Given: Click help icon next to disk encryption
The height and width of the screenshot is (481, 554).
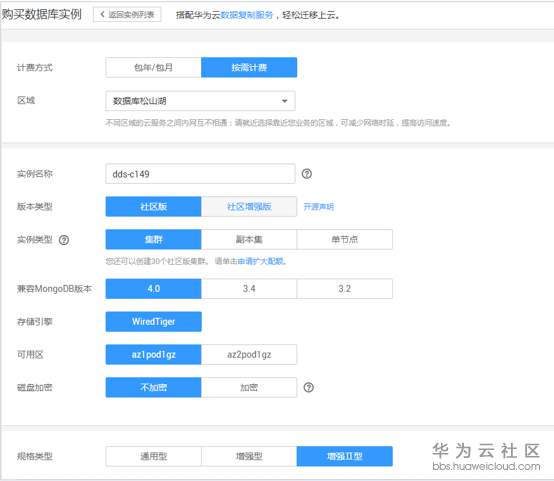Looking at the screenshot, I should (308, 388).
